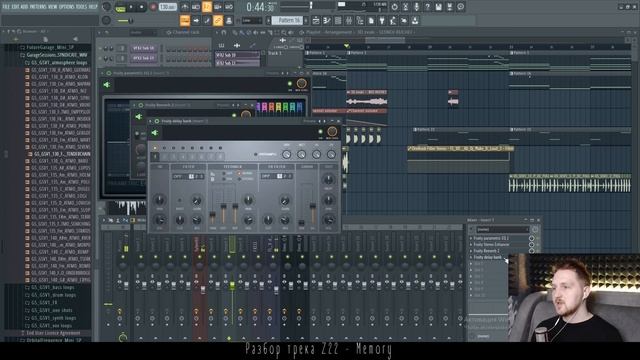Toggle blend recording icon
640x360 pixels.
pos(218,7)
